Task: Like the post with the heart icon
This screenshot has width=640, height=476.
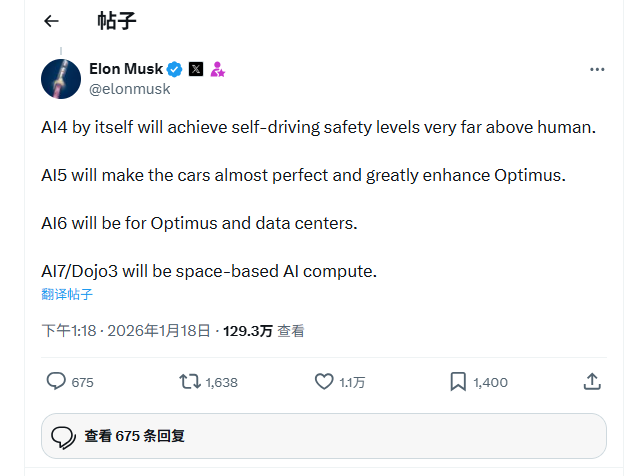Action: (x=324, y=381)
